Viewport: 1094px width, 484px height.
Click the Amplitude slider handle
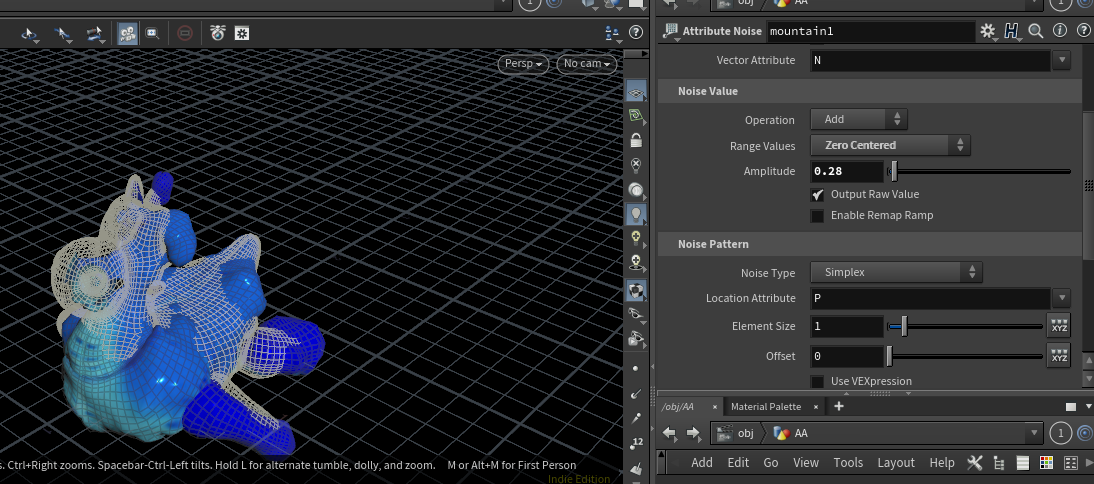pyautogui.click(x=894, y=171)
